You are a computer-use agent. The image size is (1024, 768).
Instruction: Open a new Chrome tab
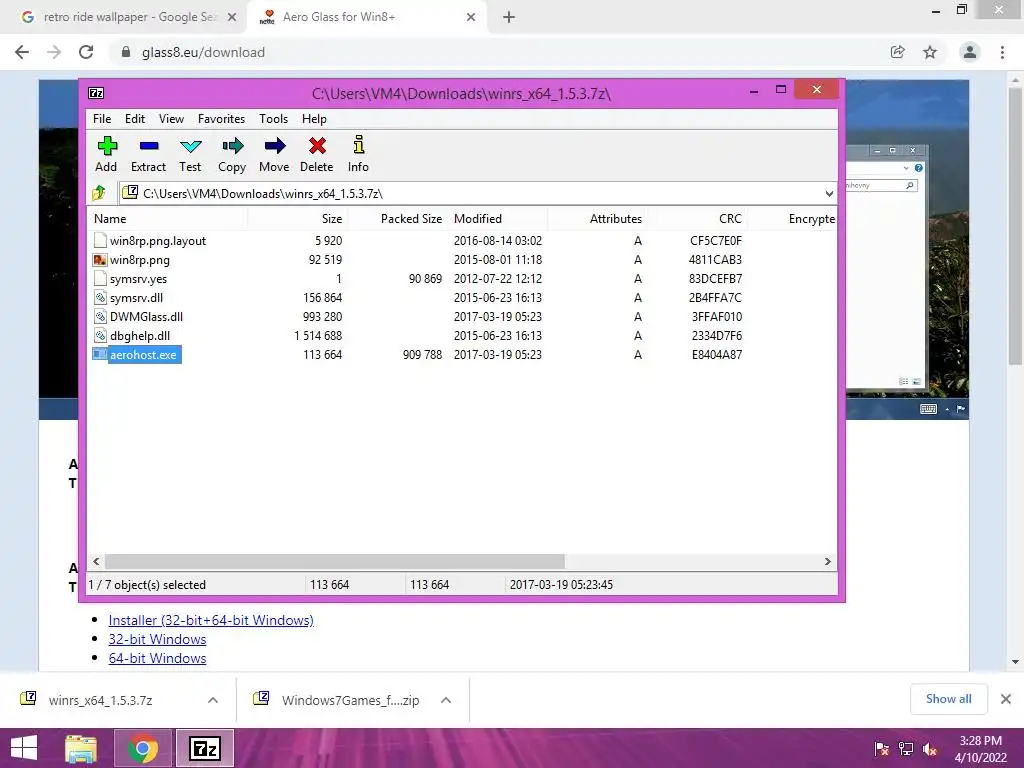[509, 17]
